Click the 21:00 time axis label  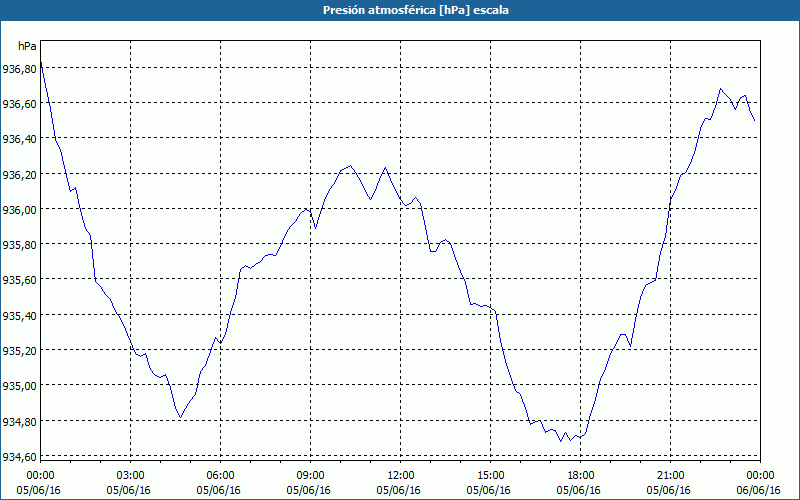(x=670, y=476)
